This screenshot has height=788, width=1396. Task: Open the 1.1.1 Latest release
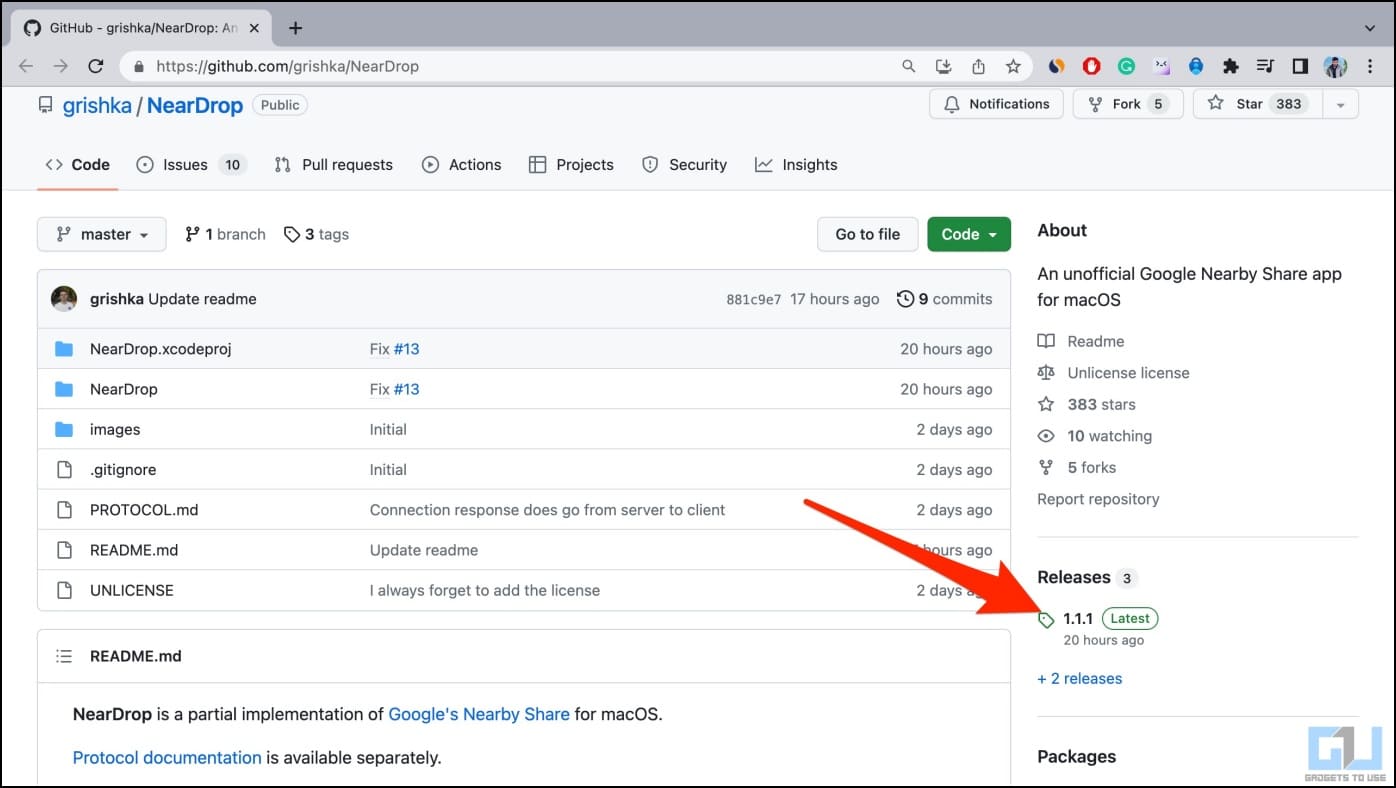click(1110, 619)
